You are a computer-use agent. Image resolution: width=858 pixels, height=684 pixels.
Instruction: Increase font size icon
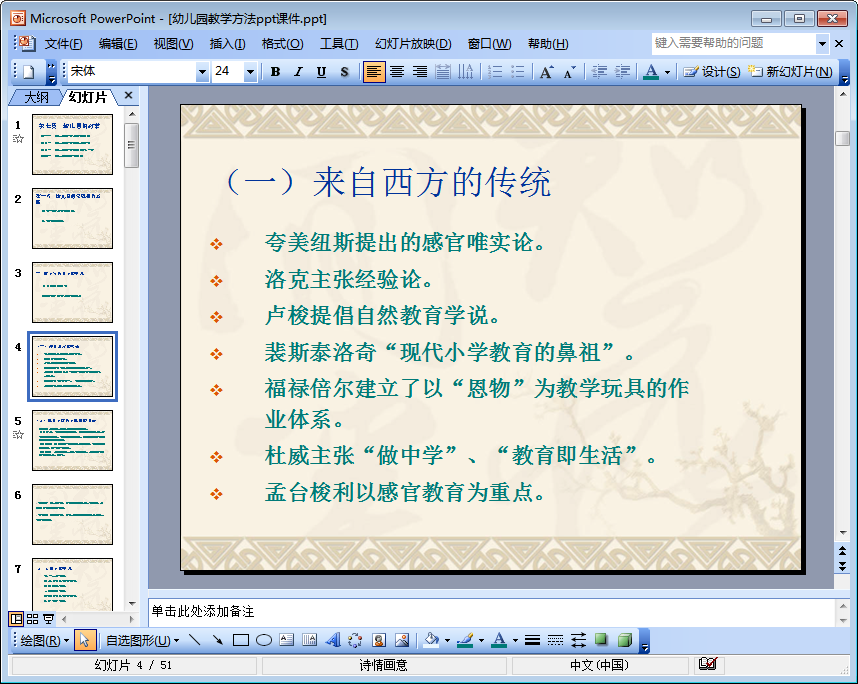click(x=546, y=72)
